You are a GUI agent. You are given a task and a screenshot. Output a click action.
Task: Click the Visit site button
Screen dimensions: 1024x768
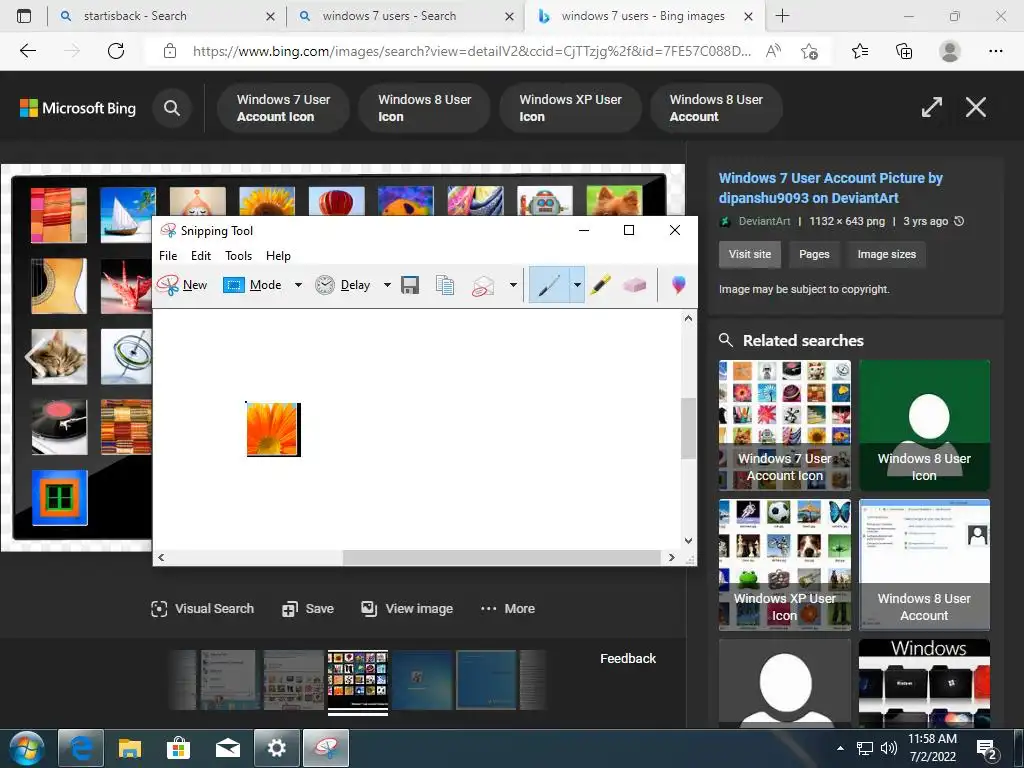tap(750, 255)
